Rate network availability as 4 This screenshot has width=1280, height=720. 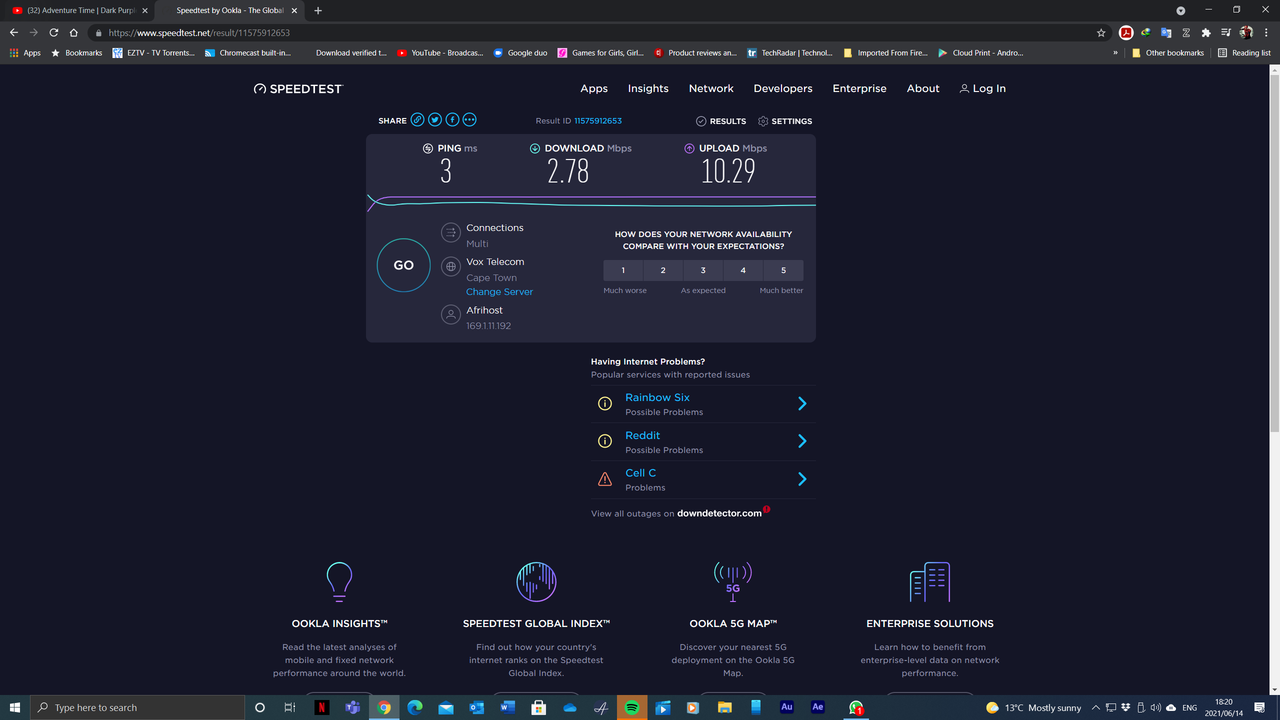pyautogui.click(x=743, y=270)
